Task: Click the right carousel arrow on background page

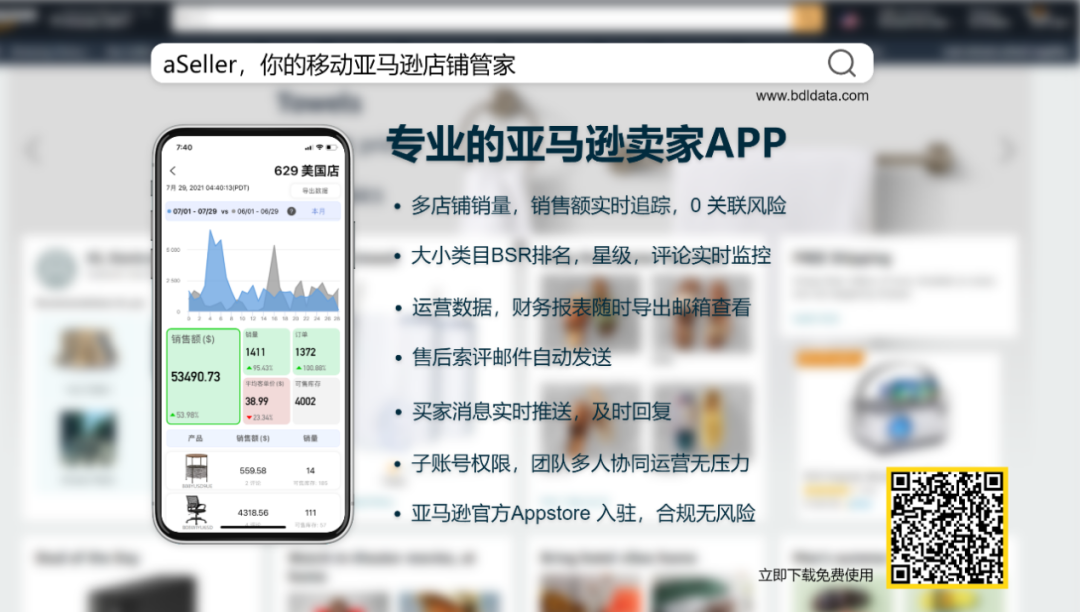Action: point(1007,150)
